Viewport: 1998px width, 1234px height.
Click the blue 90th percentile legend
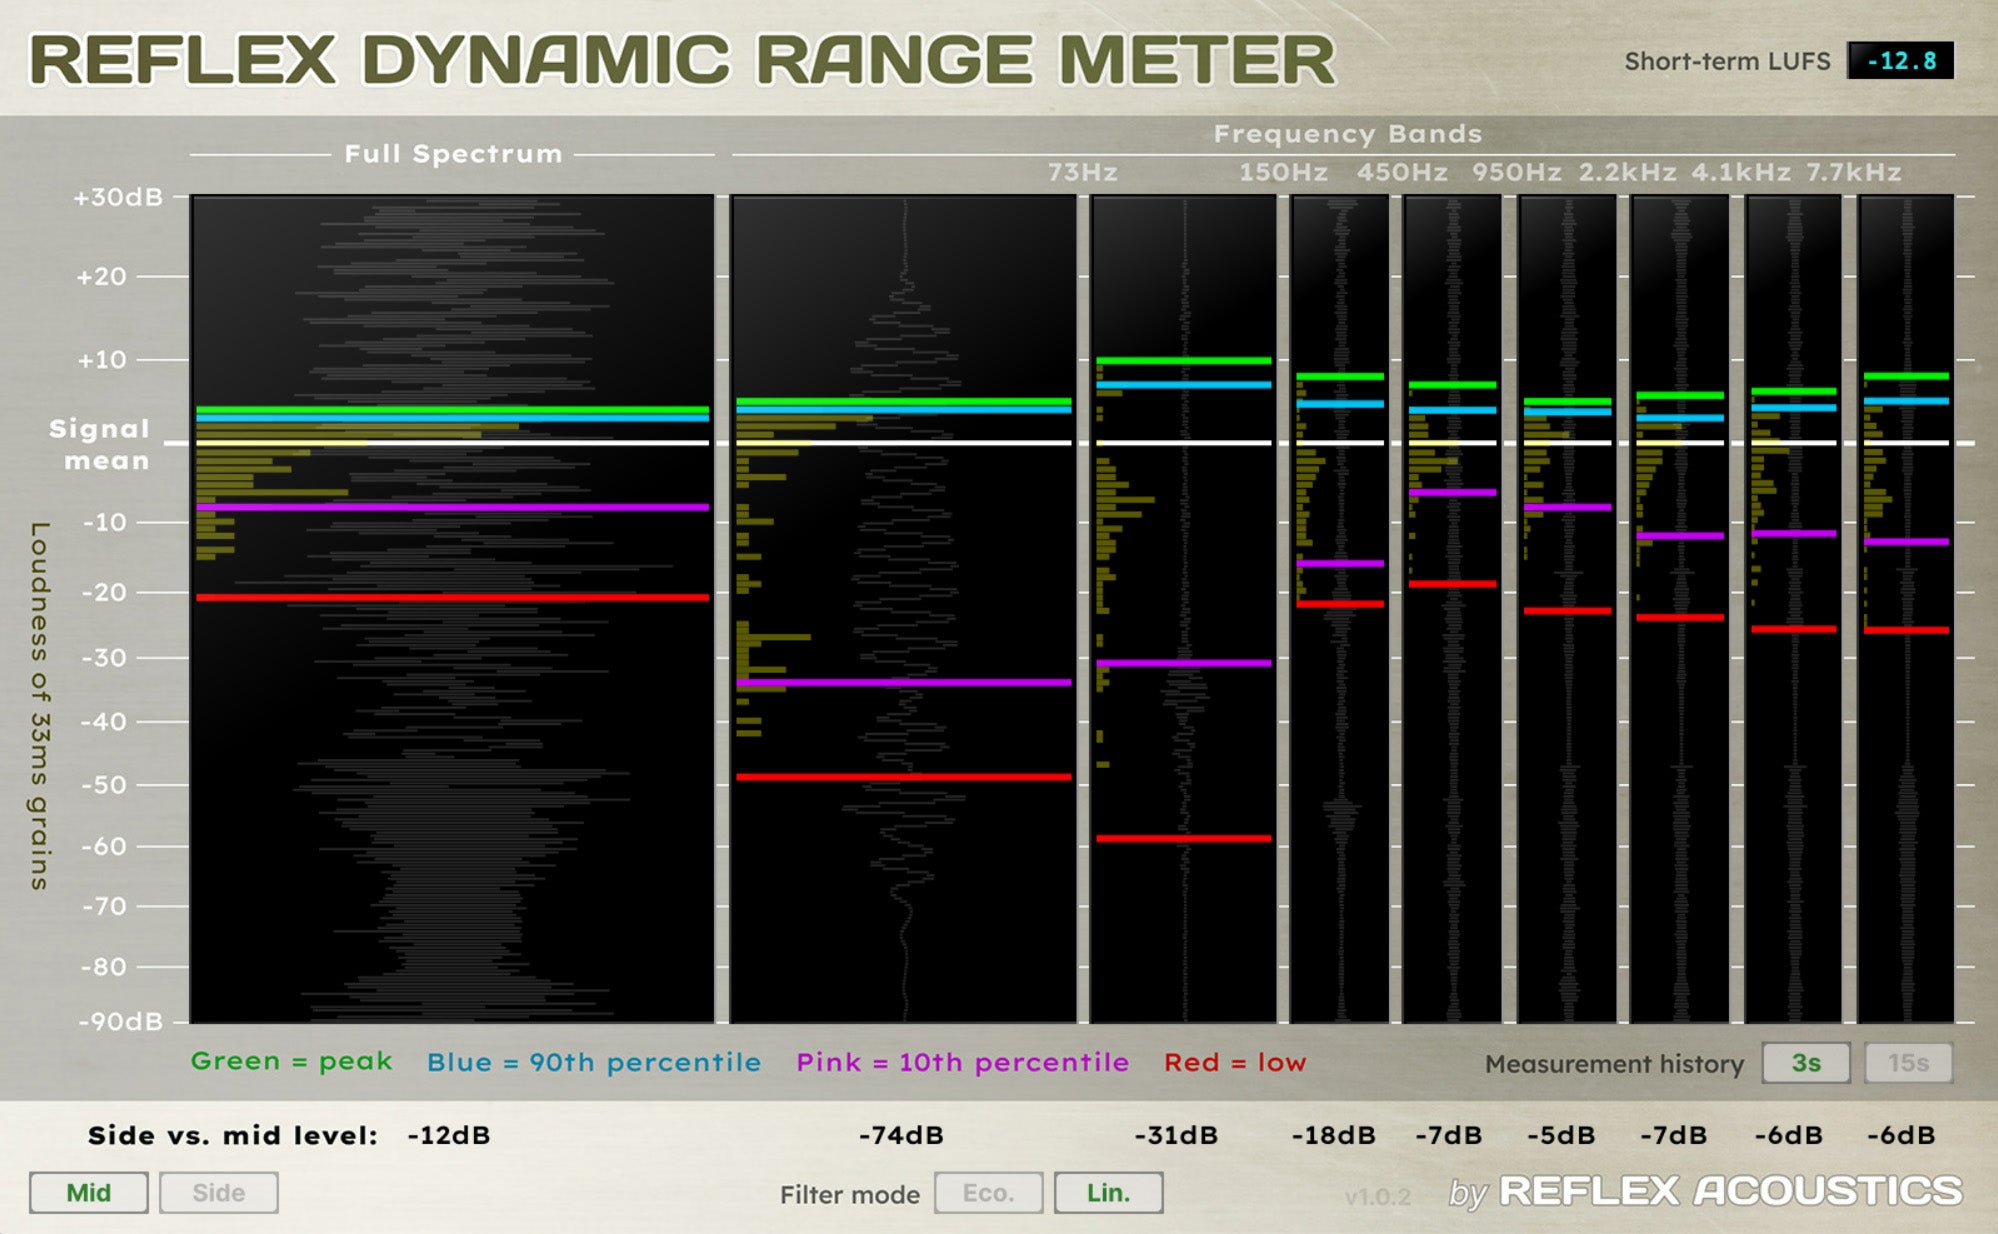[592, 1062]
